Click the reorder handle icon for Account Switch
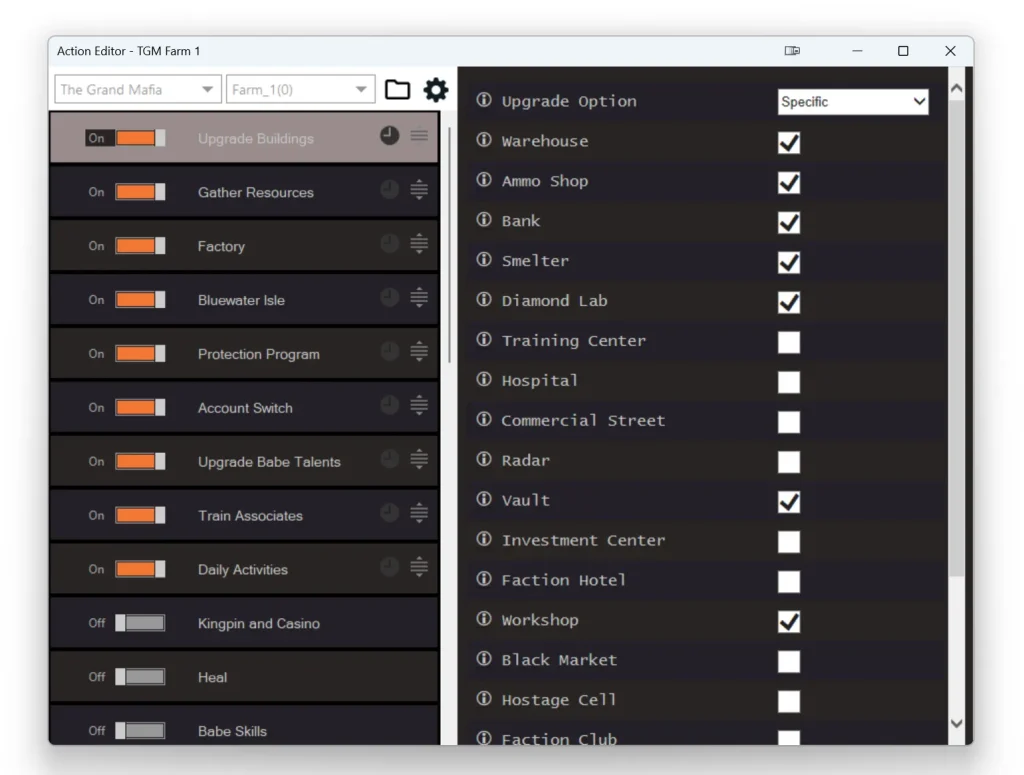The height and width of the screenshot is (775, 1024). click(419, 405)
